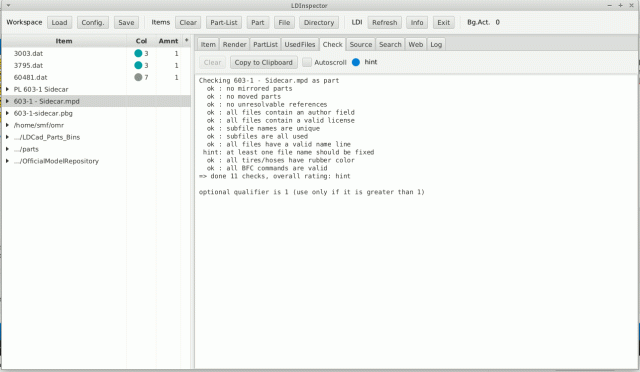The image size is (640, 372).
Task: Expand the 603-1-sidecar.pbg item
Action: (7, 113)
